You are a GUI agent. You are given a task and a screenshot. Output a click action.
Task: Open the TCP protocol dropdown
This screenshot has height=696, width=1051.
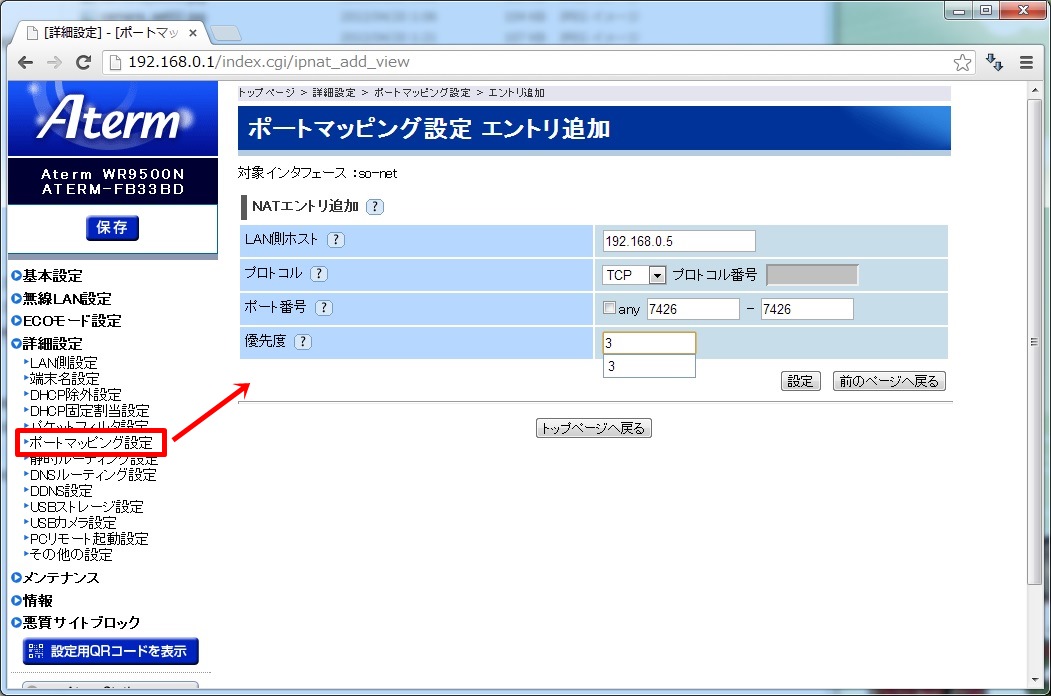[x=634, y=275]
